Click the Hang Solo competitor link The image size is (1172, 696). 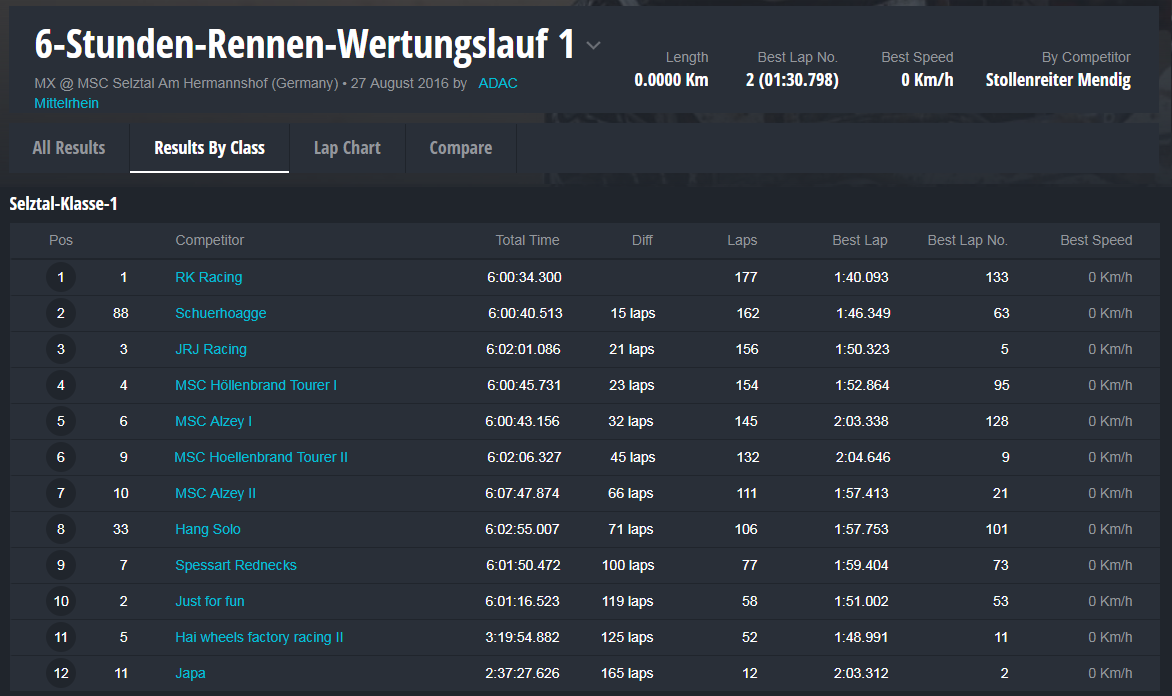(x=207, y=529)
